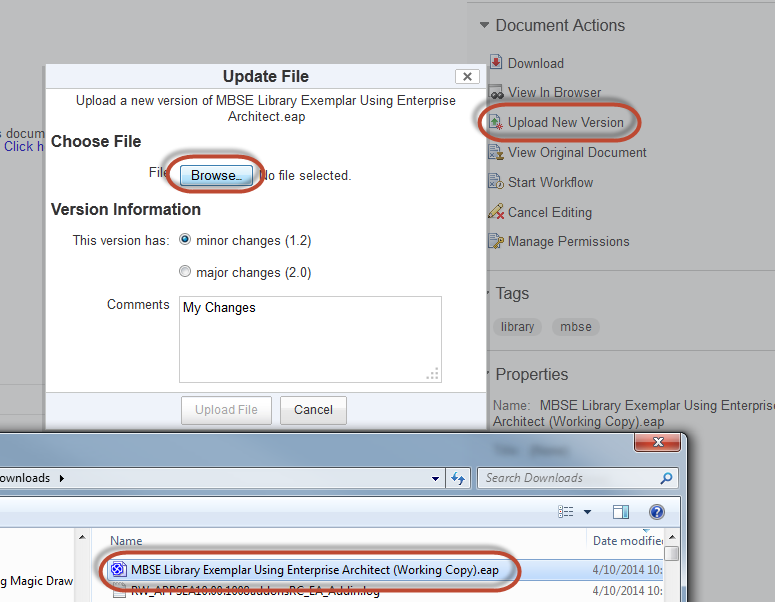Click the navigation pane scroll up arrow

point(82,537)
